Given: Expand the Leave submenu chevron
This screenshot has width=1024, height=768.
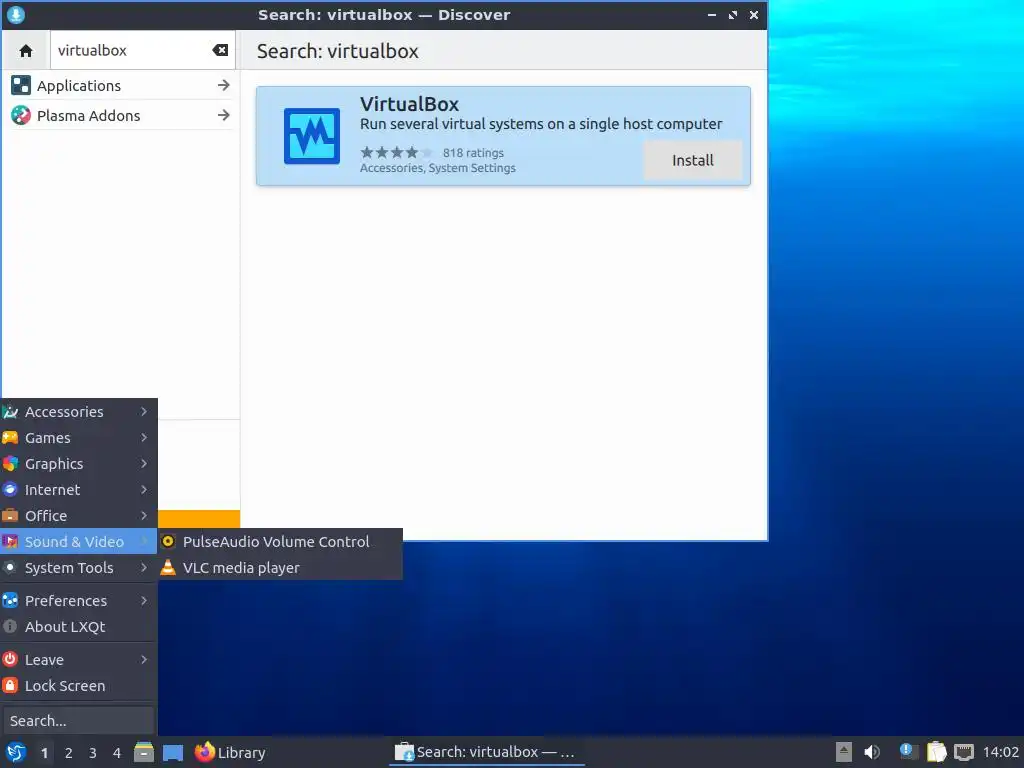Looking at the screenshot, I should [144, 660].
